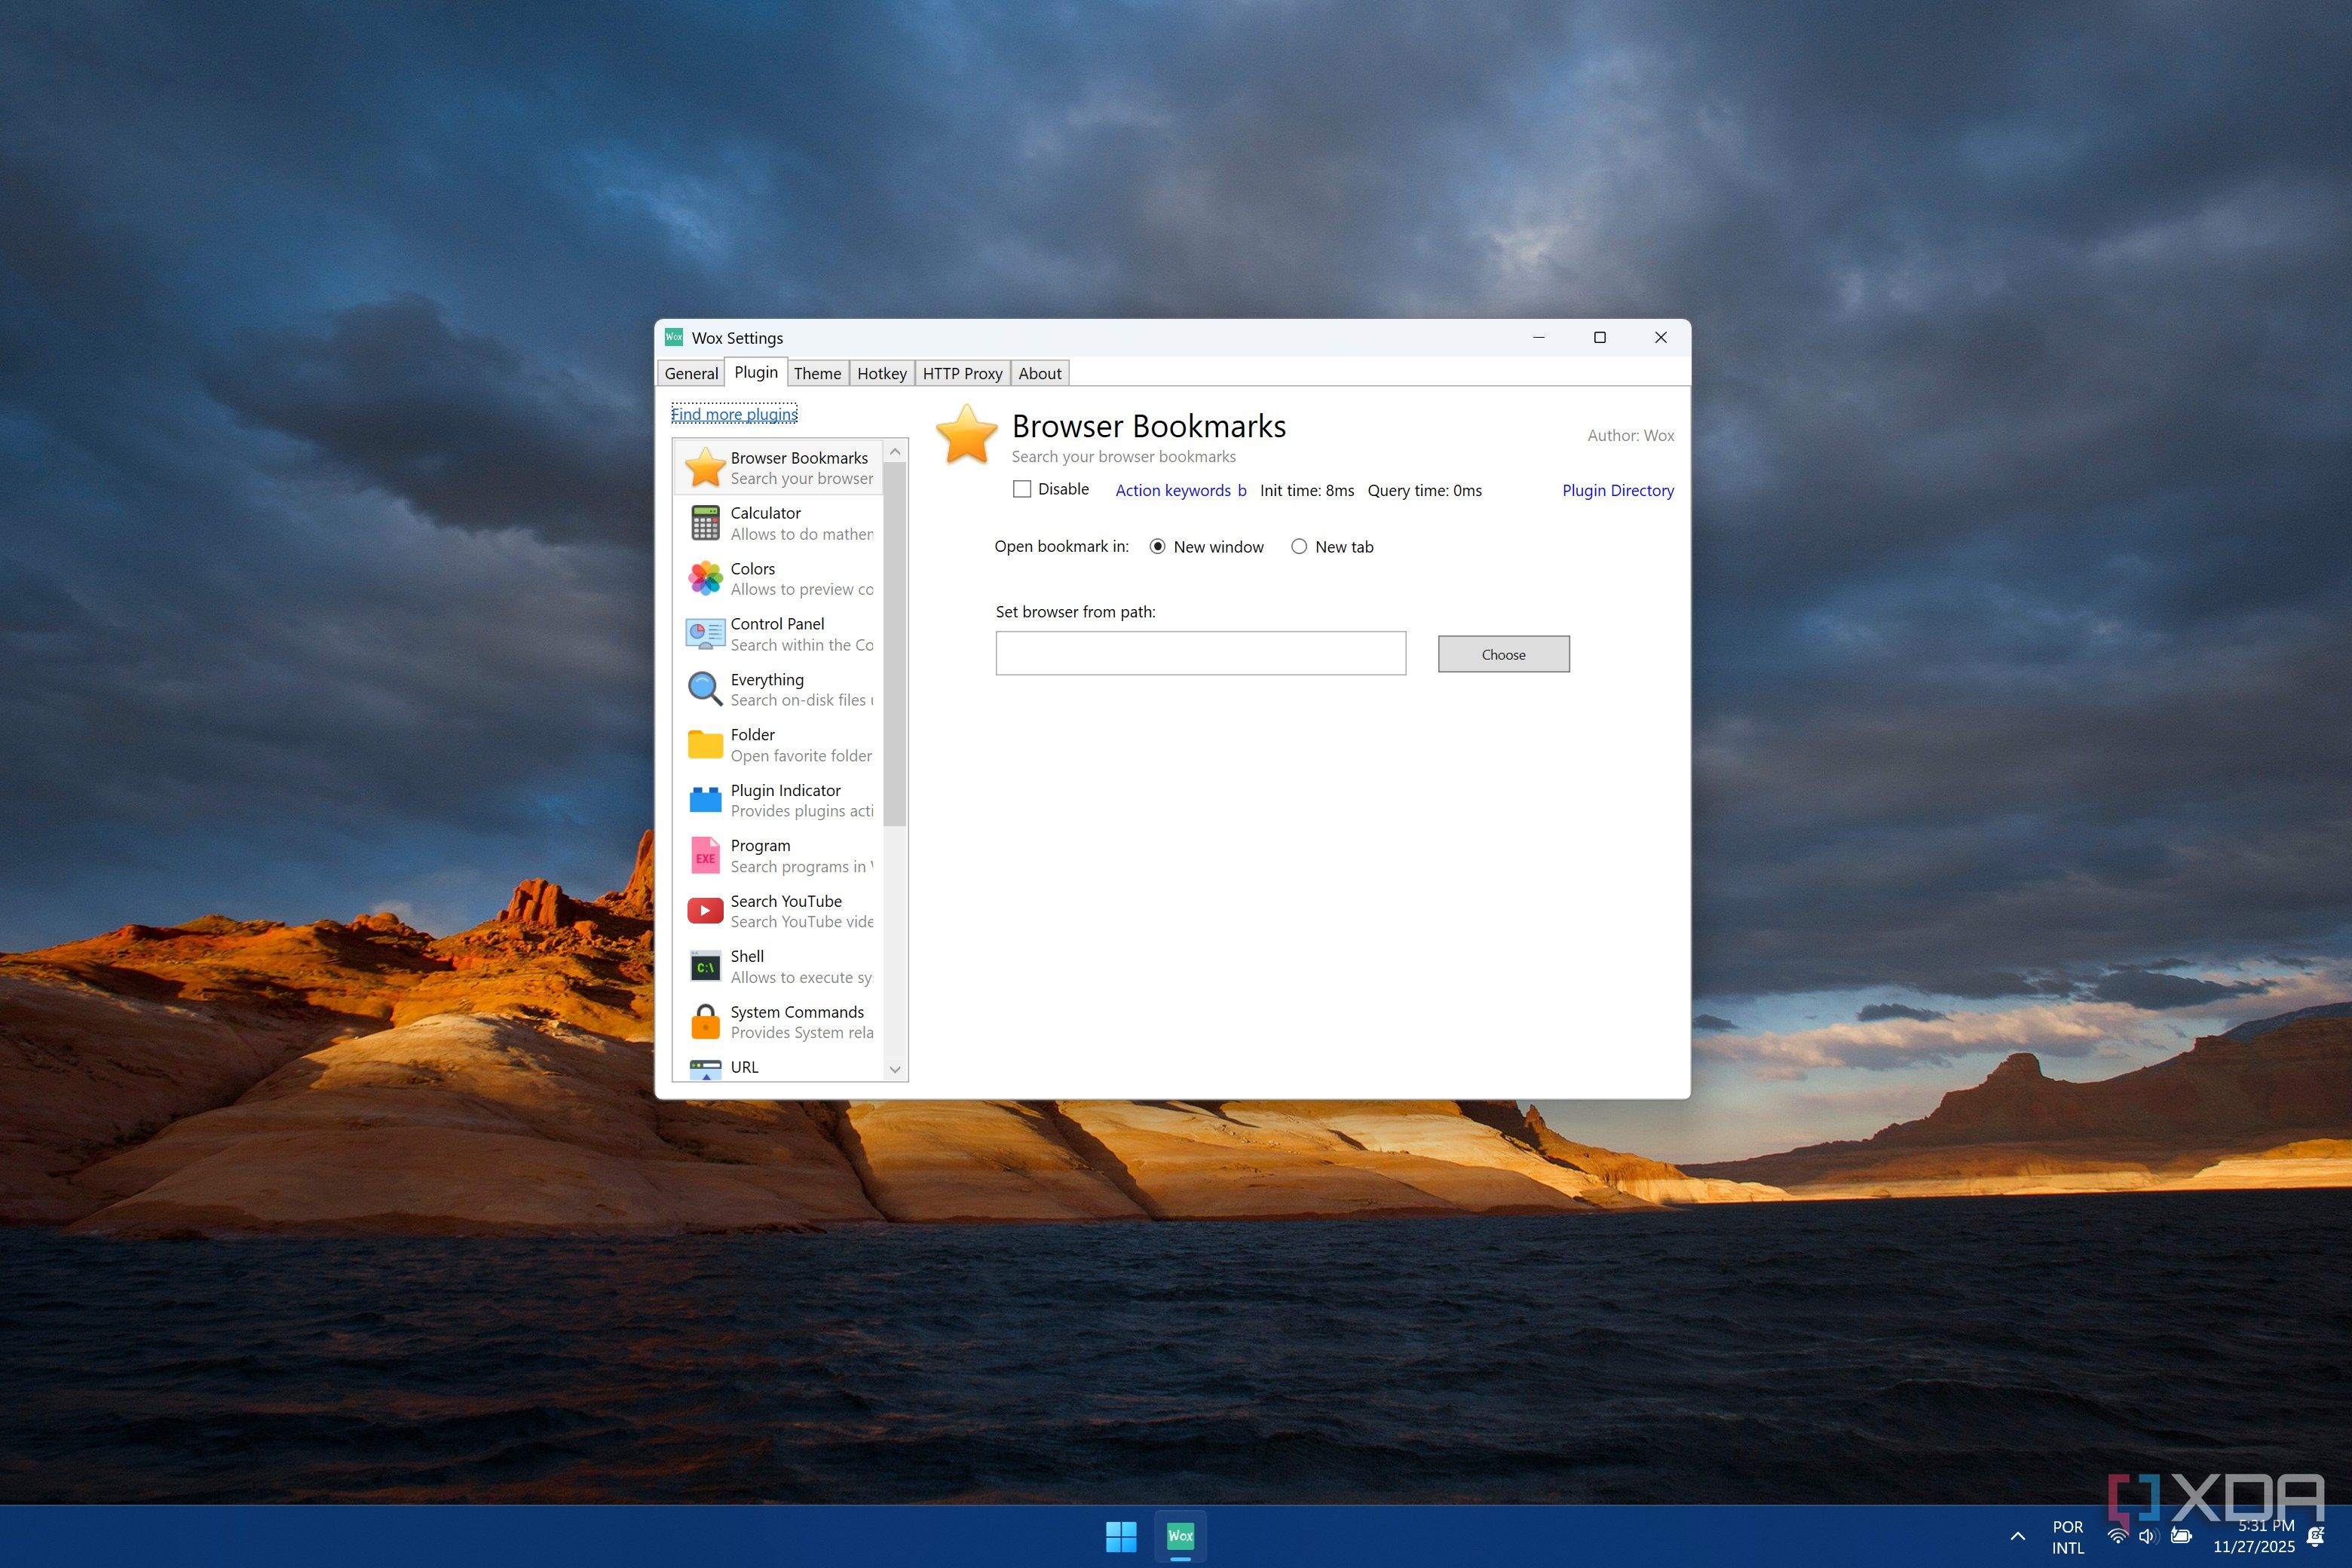Image resolution: width=2352 pixels, height=1568 pixels.
Task: Click the battery tray icon
Action: point(2181,1536)
